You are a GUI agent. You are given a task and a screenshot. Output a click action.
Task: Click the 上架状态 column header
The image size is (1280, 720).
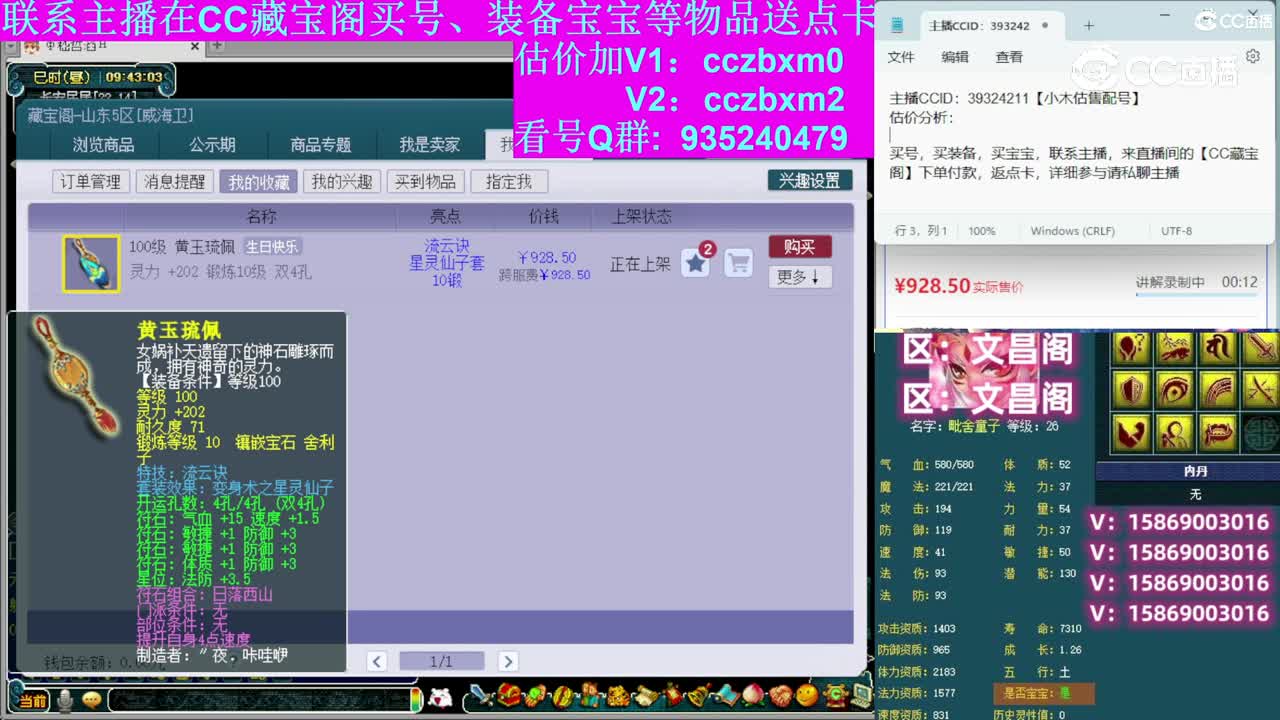click(641, 216)
